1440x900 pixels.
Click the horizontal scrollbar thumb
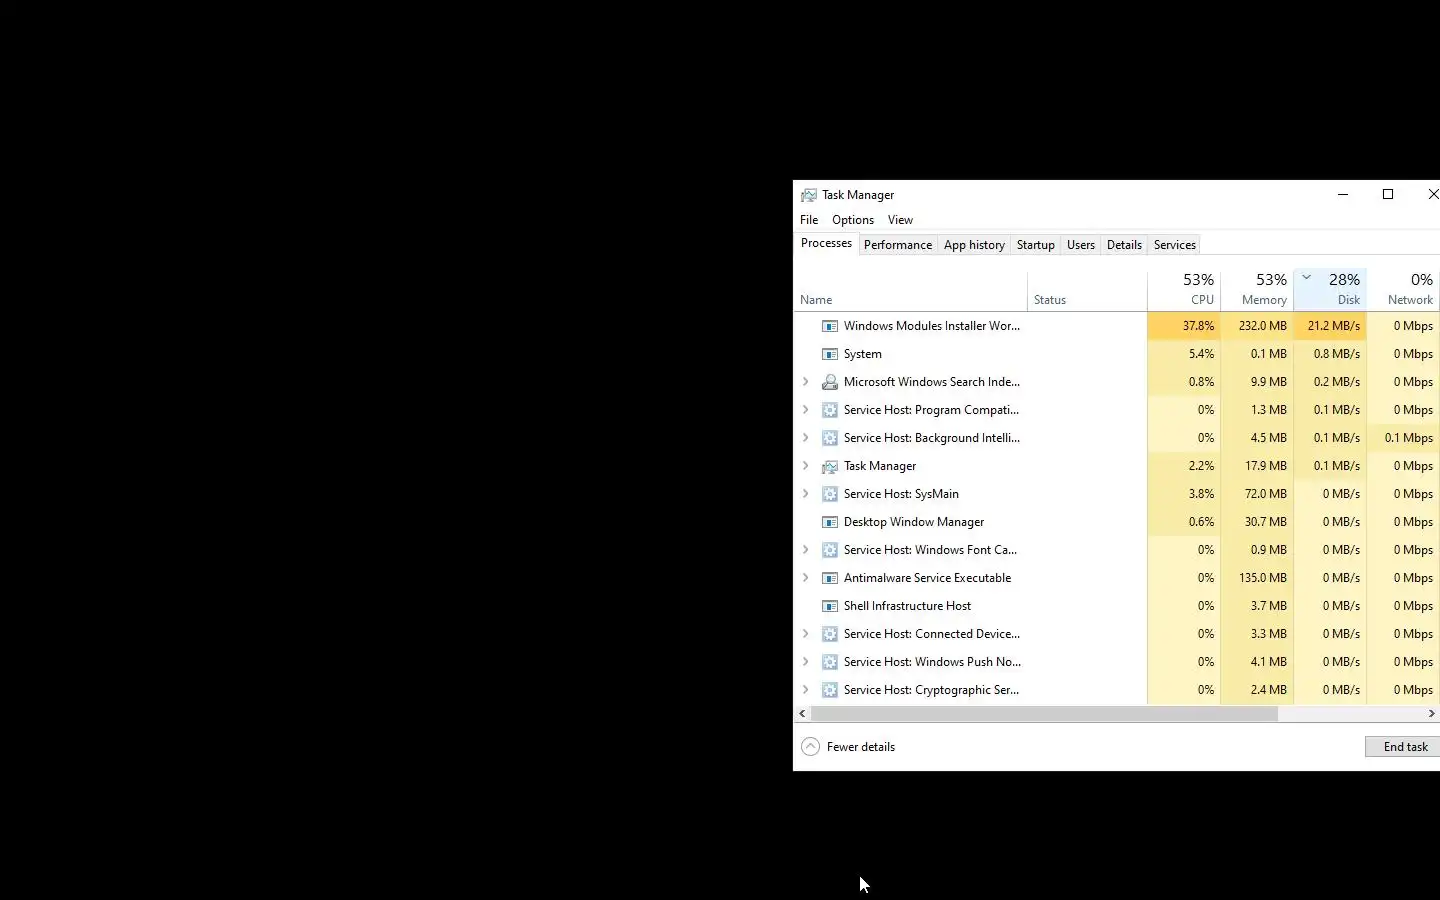[x=1044, y=714]
